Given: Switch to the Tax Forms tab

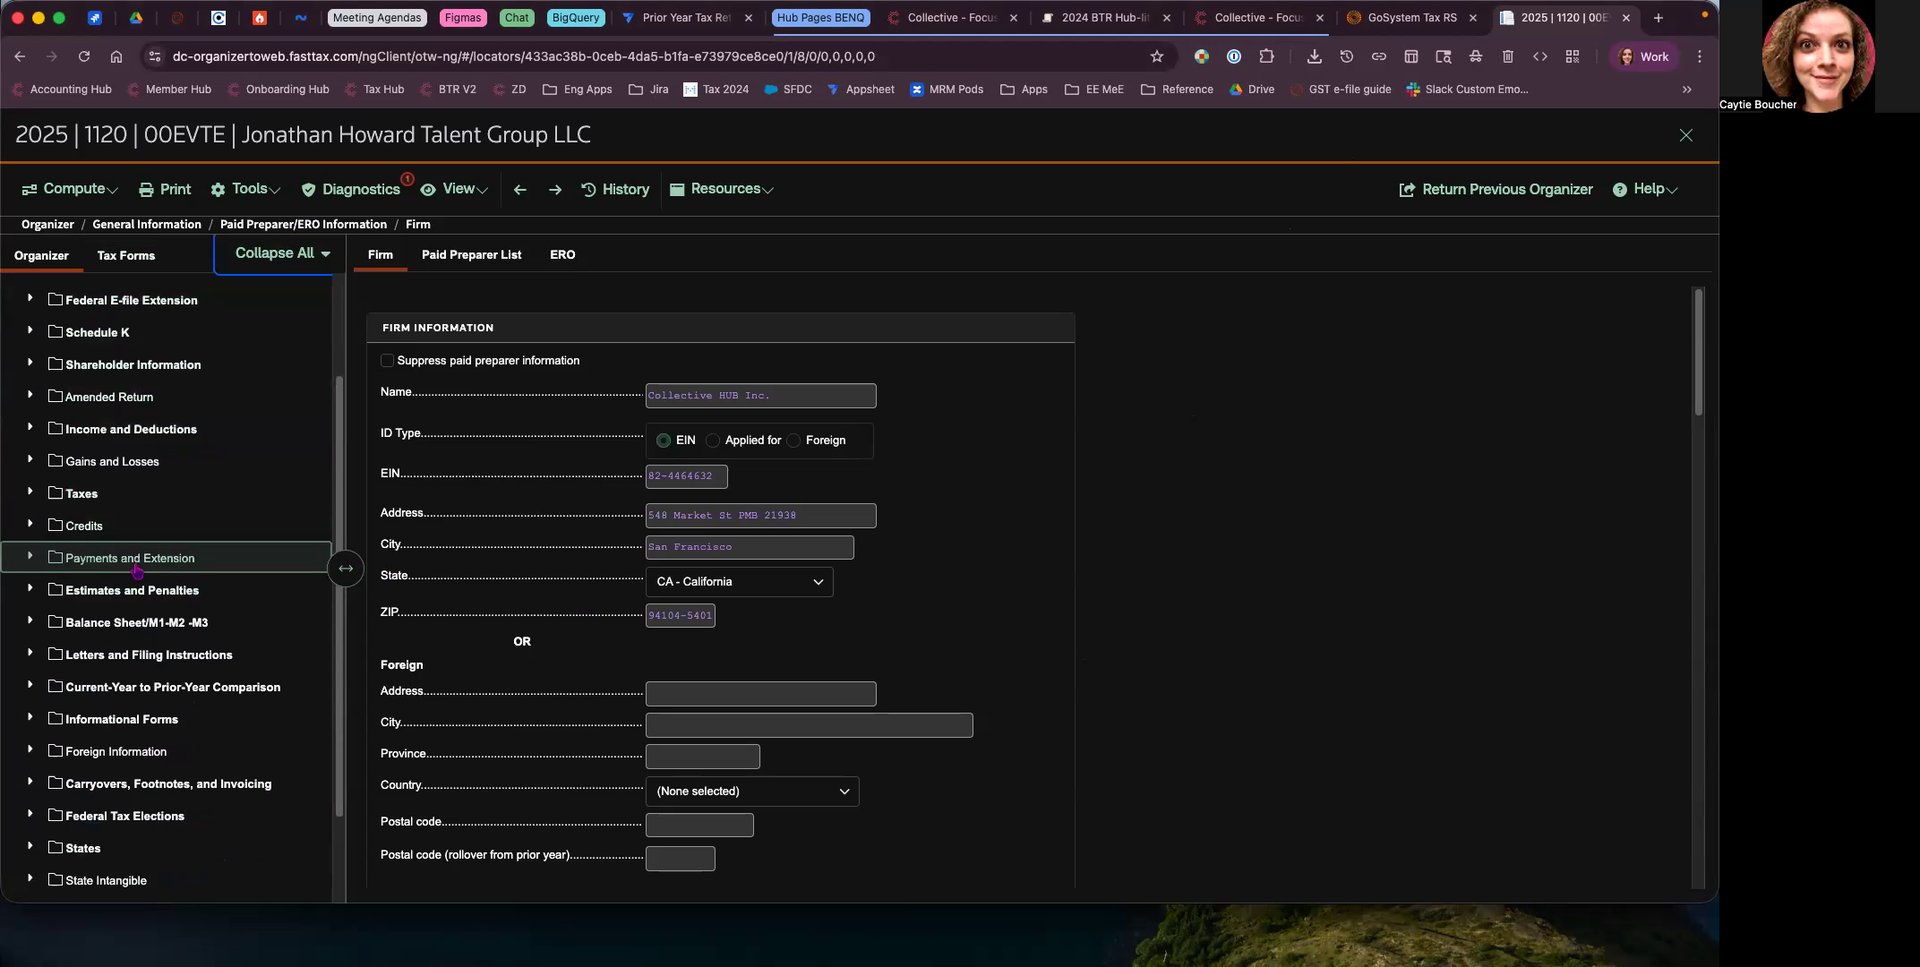Looking at the screenshot, I should [126, 256].
